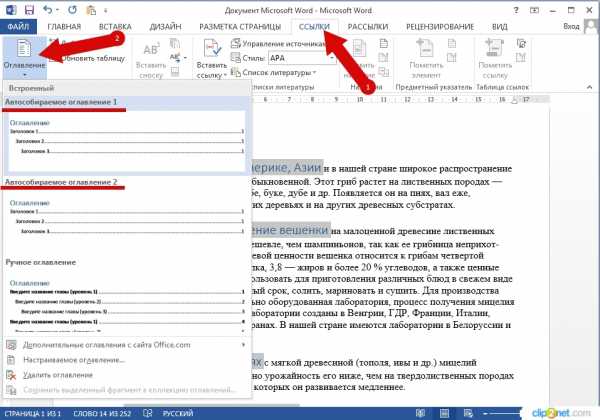Image resolution: width=600 pixels, height=420 pixels.
Task: Open the ДИЗАЙН tab
Action: point(165,26)
